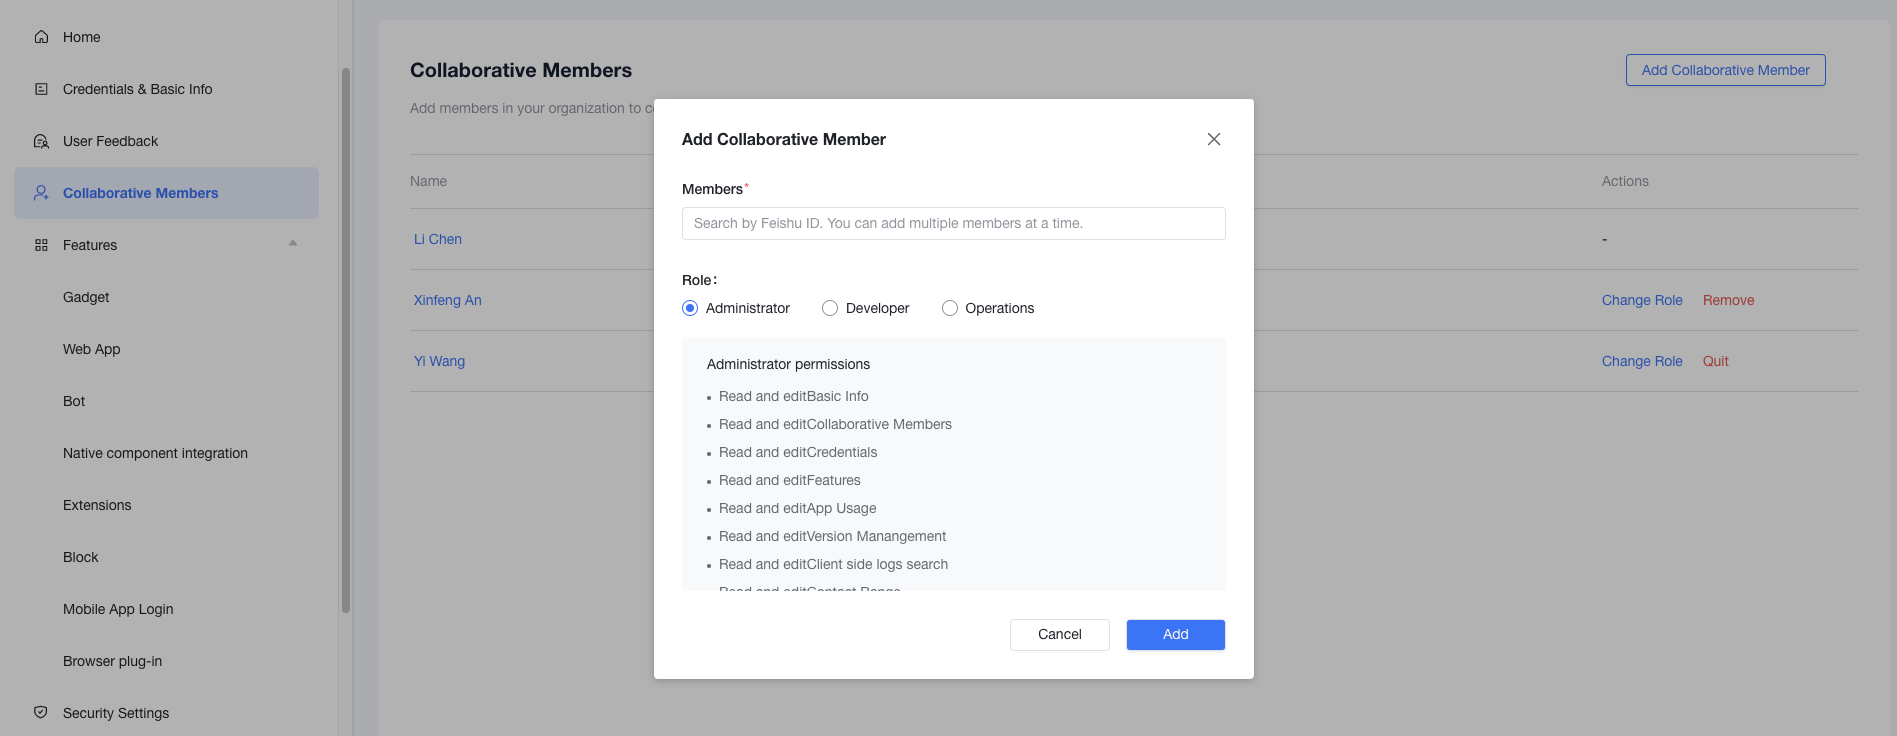Collapse the Features section arrow
This screenshot has height=736, width=1897.
(293, 244)
